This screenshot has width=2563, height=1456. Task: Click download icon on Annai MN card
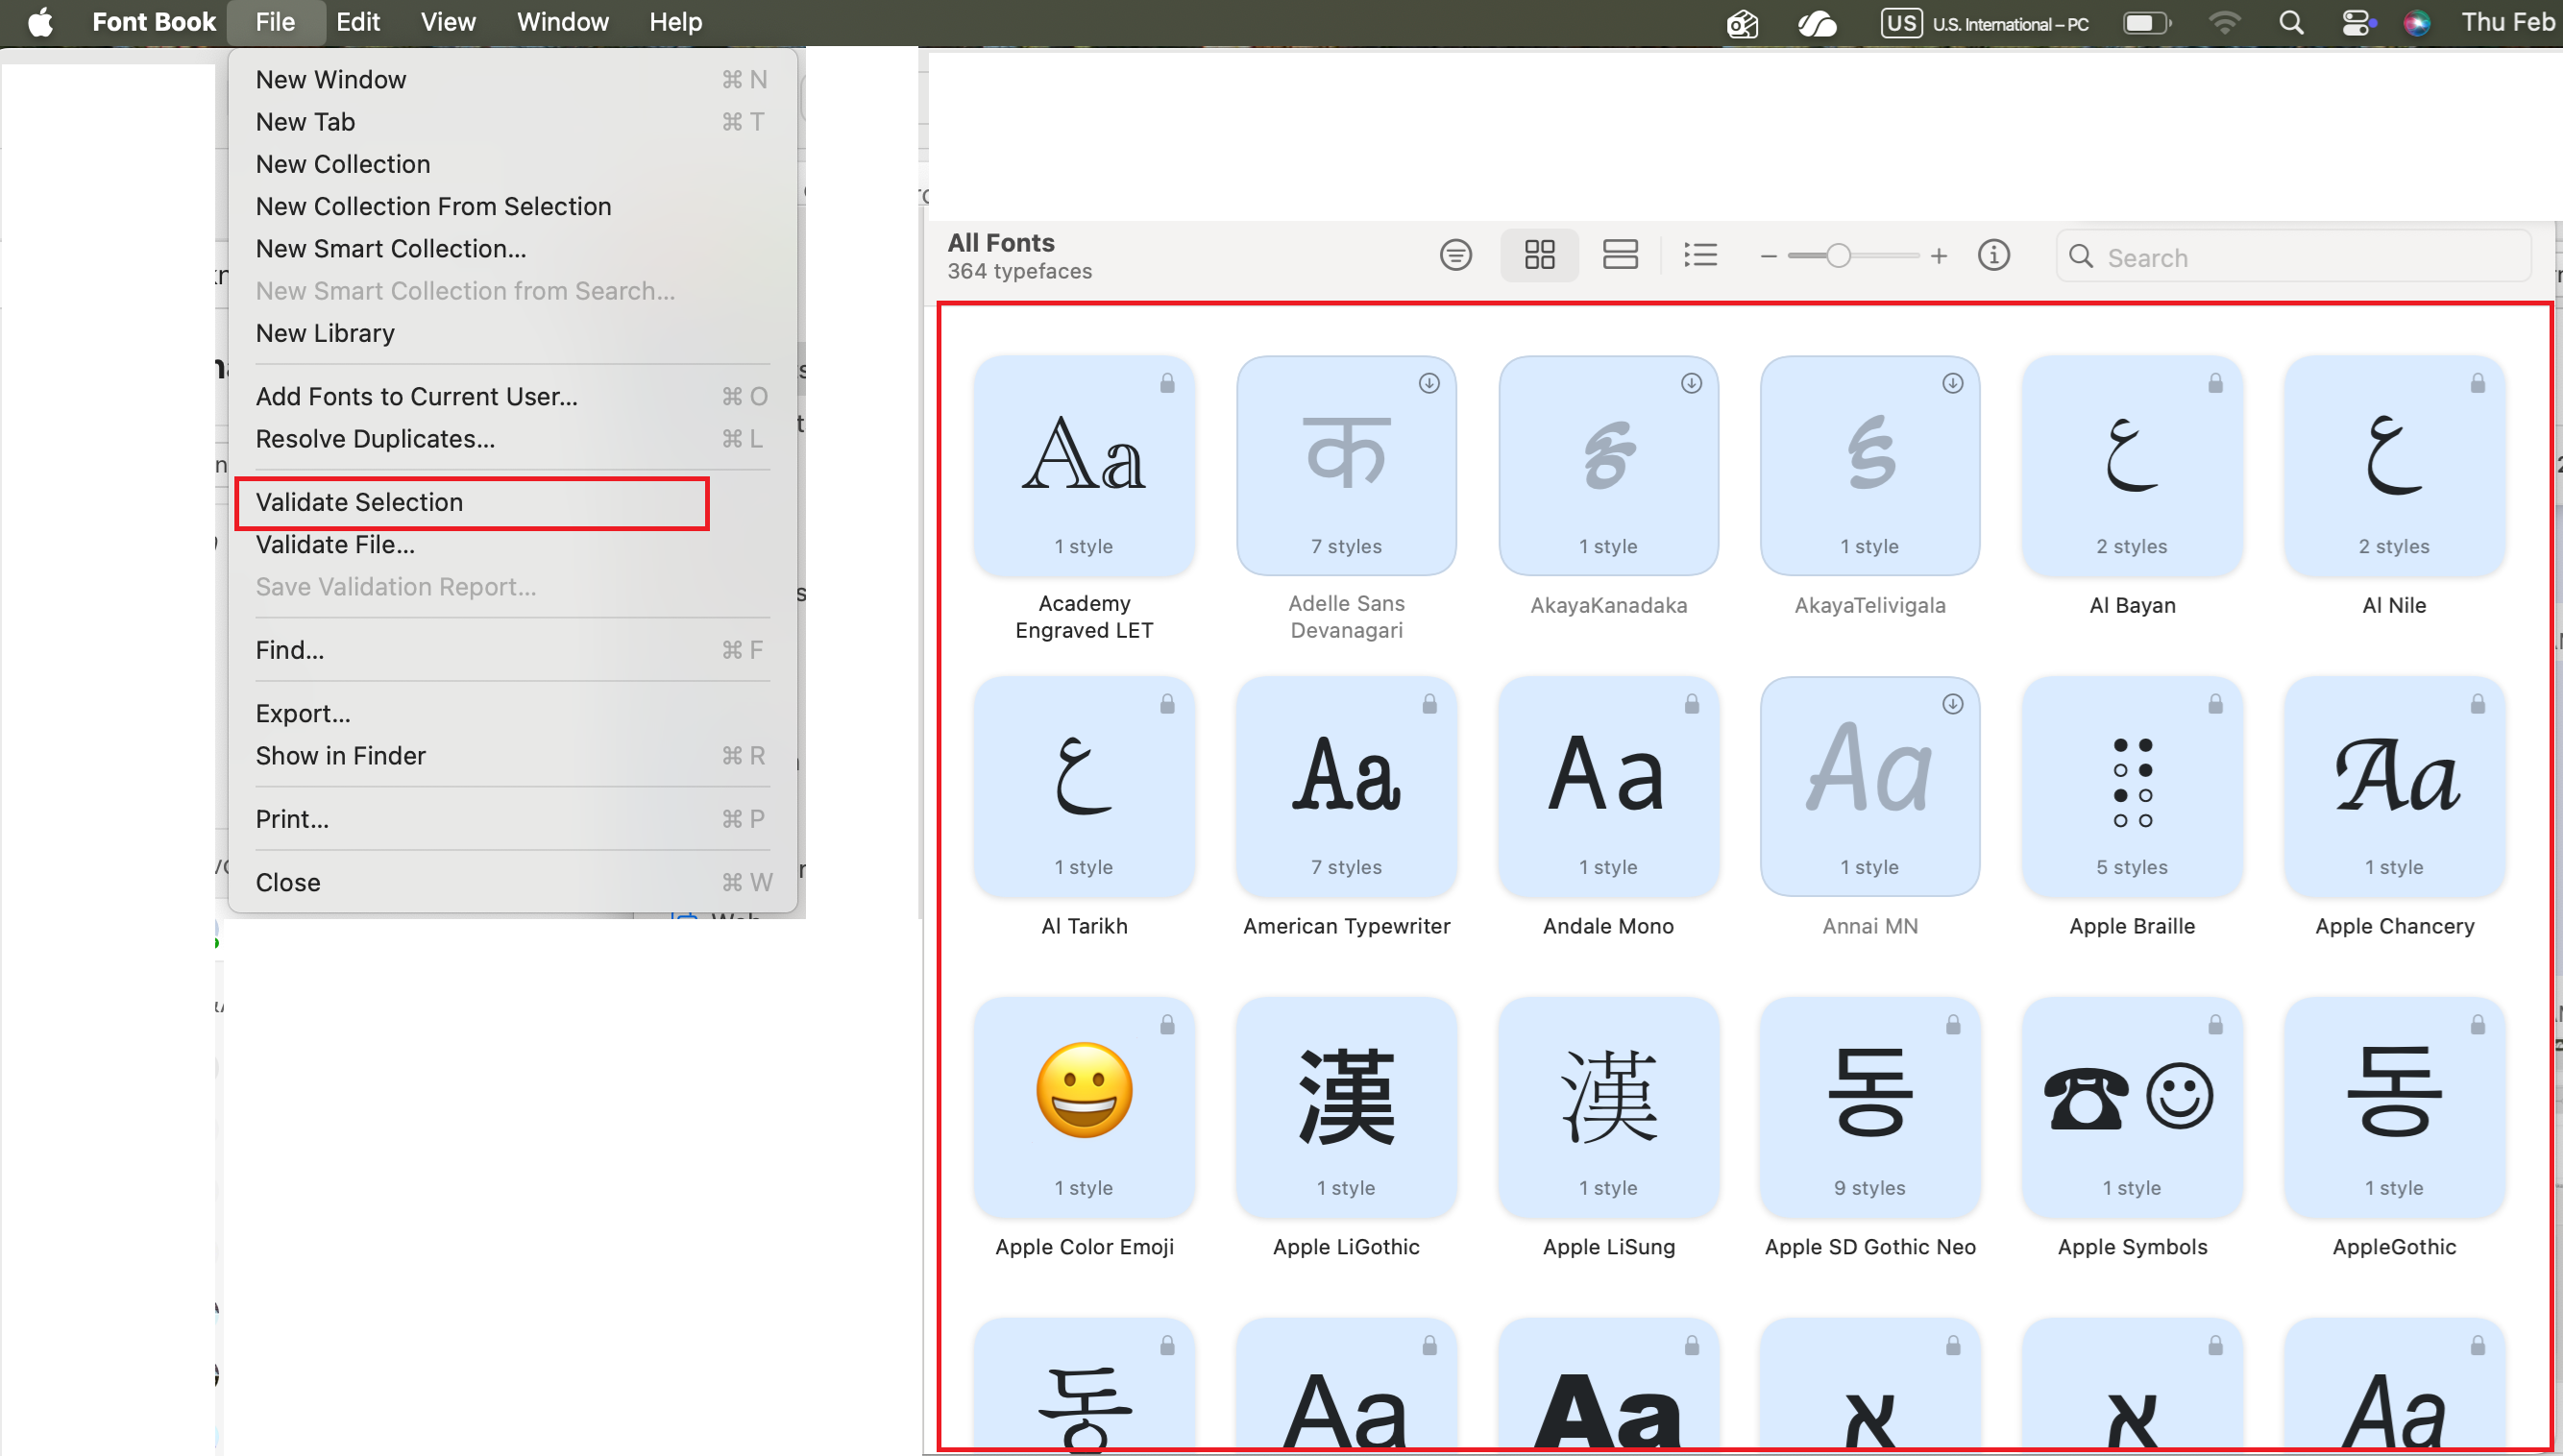pyautogui.click(x=1952, y=704)
